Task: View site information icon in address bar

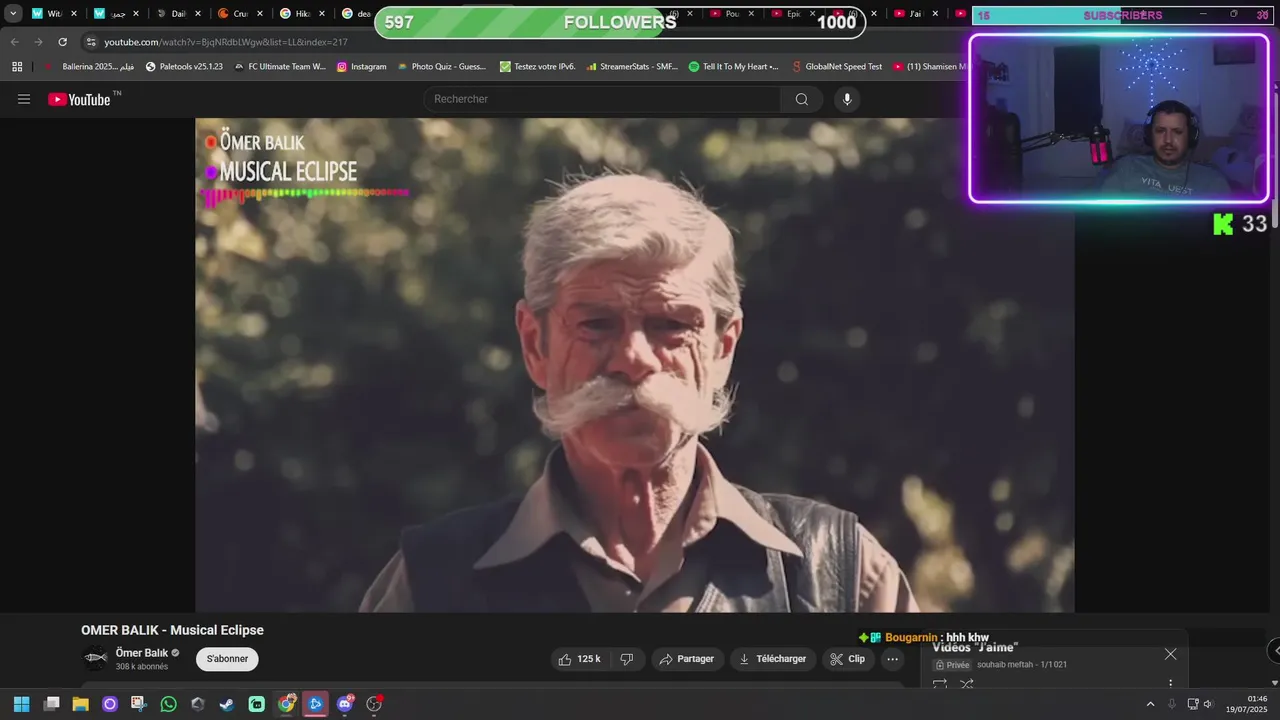Action: coord(91,42)
